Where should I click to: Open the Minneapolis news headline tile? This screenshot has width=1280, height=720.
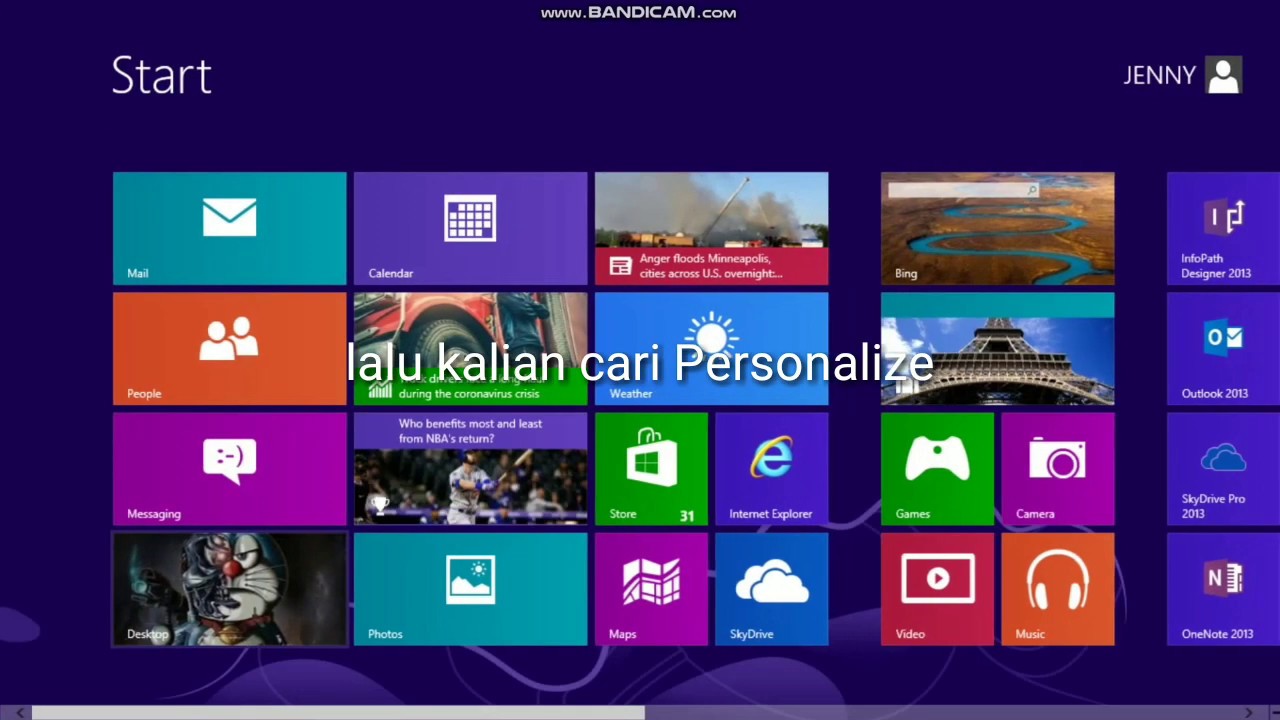[x=711, y=228]
